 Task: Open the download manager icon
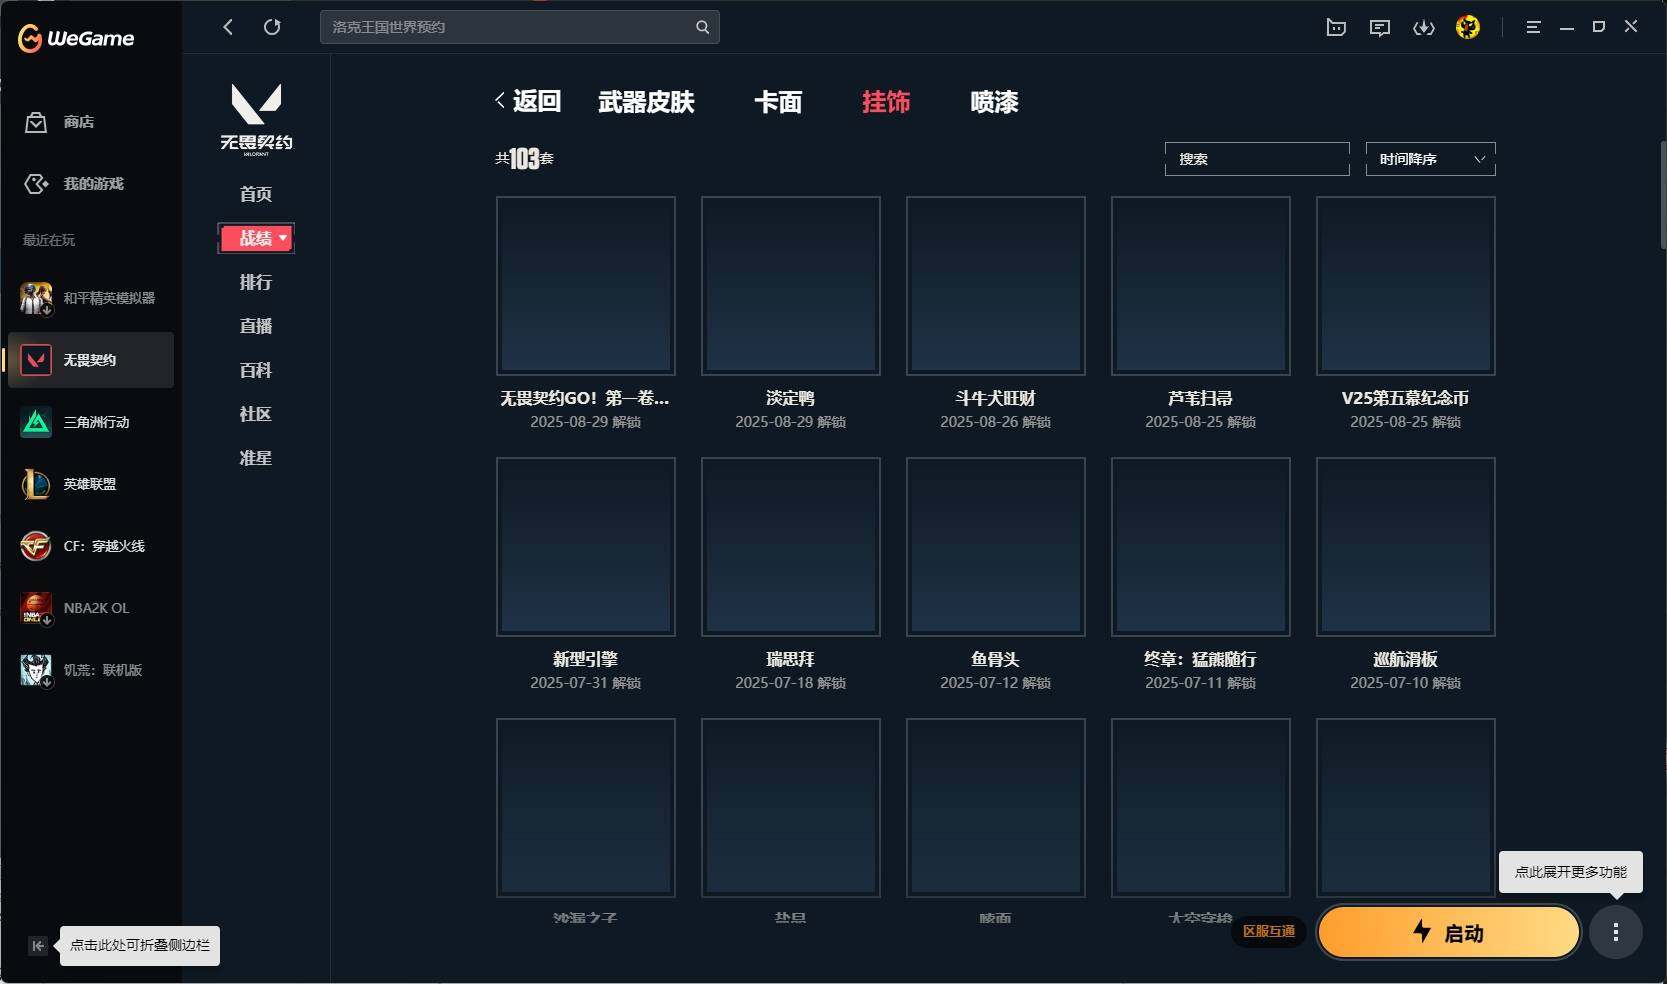point(1424,27)
